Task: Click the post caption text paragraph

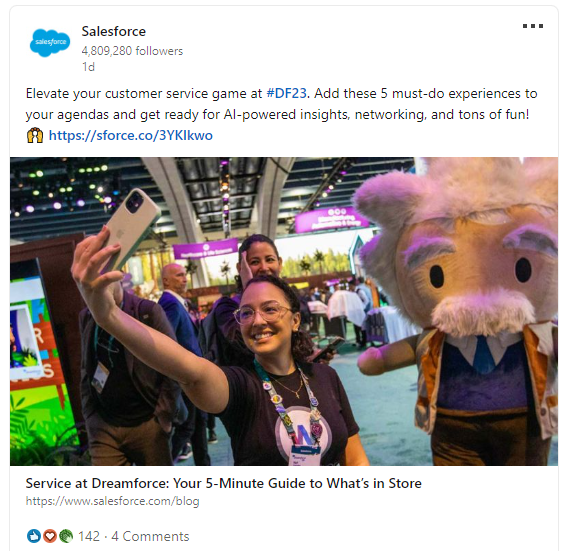Action: [281, 114]
